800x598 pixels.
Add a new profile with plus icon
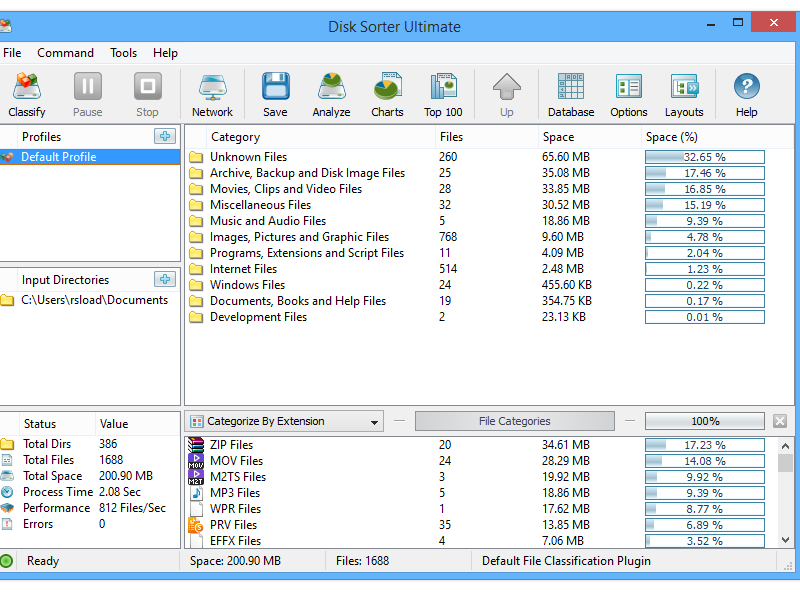pyautogui.click(x=165, y=136)
